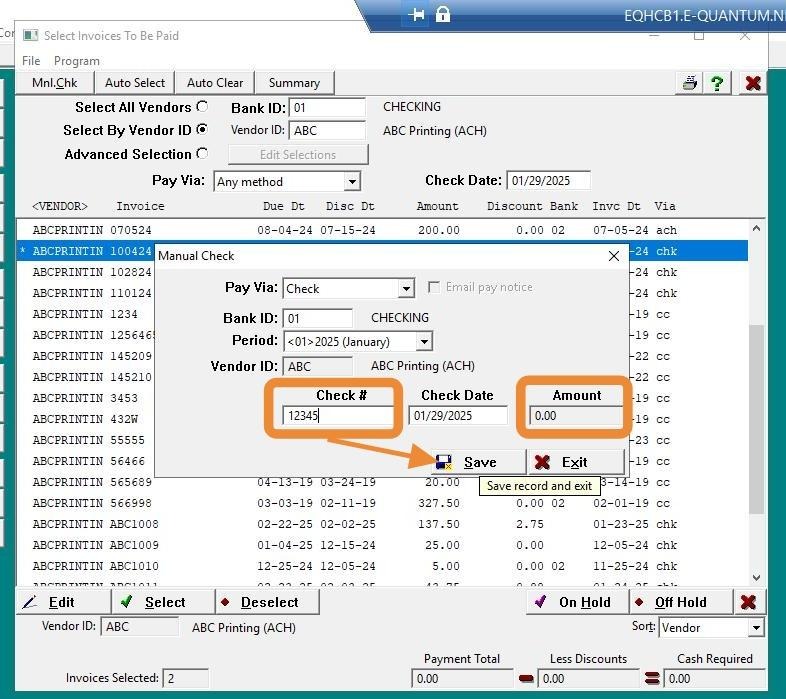Toggle the Email pay notice checkbox
Image resolution: width=786 pixels, height=699 pixels.
[434, 287]
